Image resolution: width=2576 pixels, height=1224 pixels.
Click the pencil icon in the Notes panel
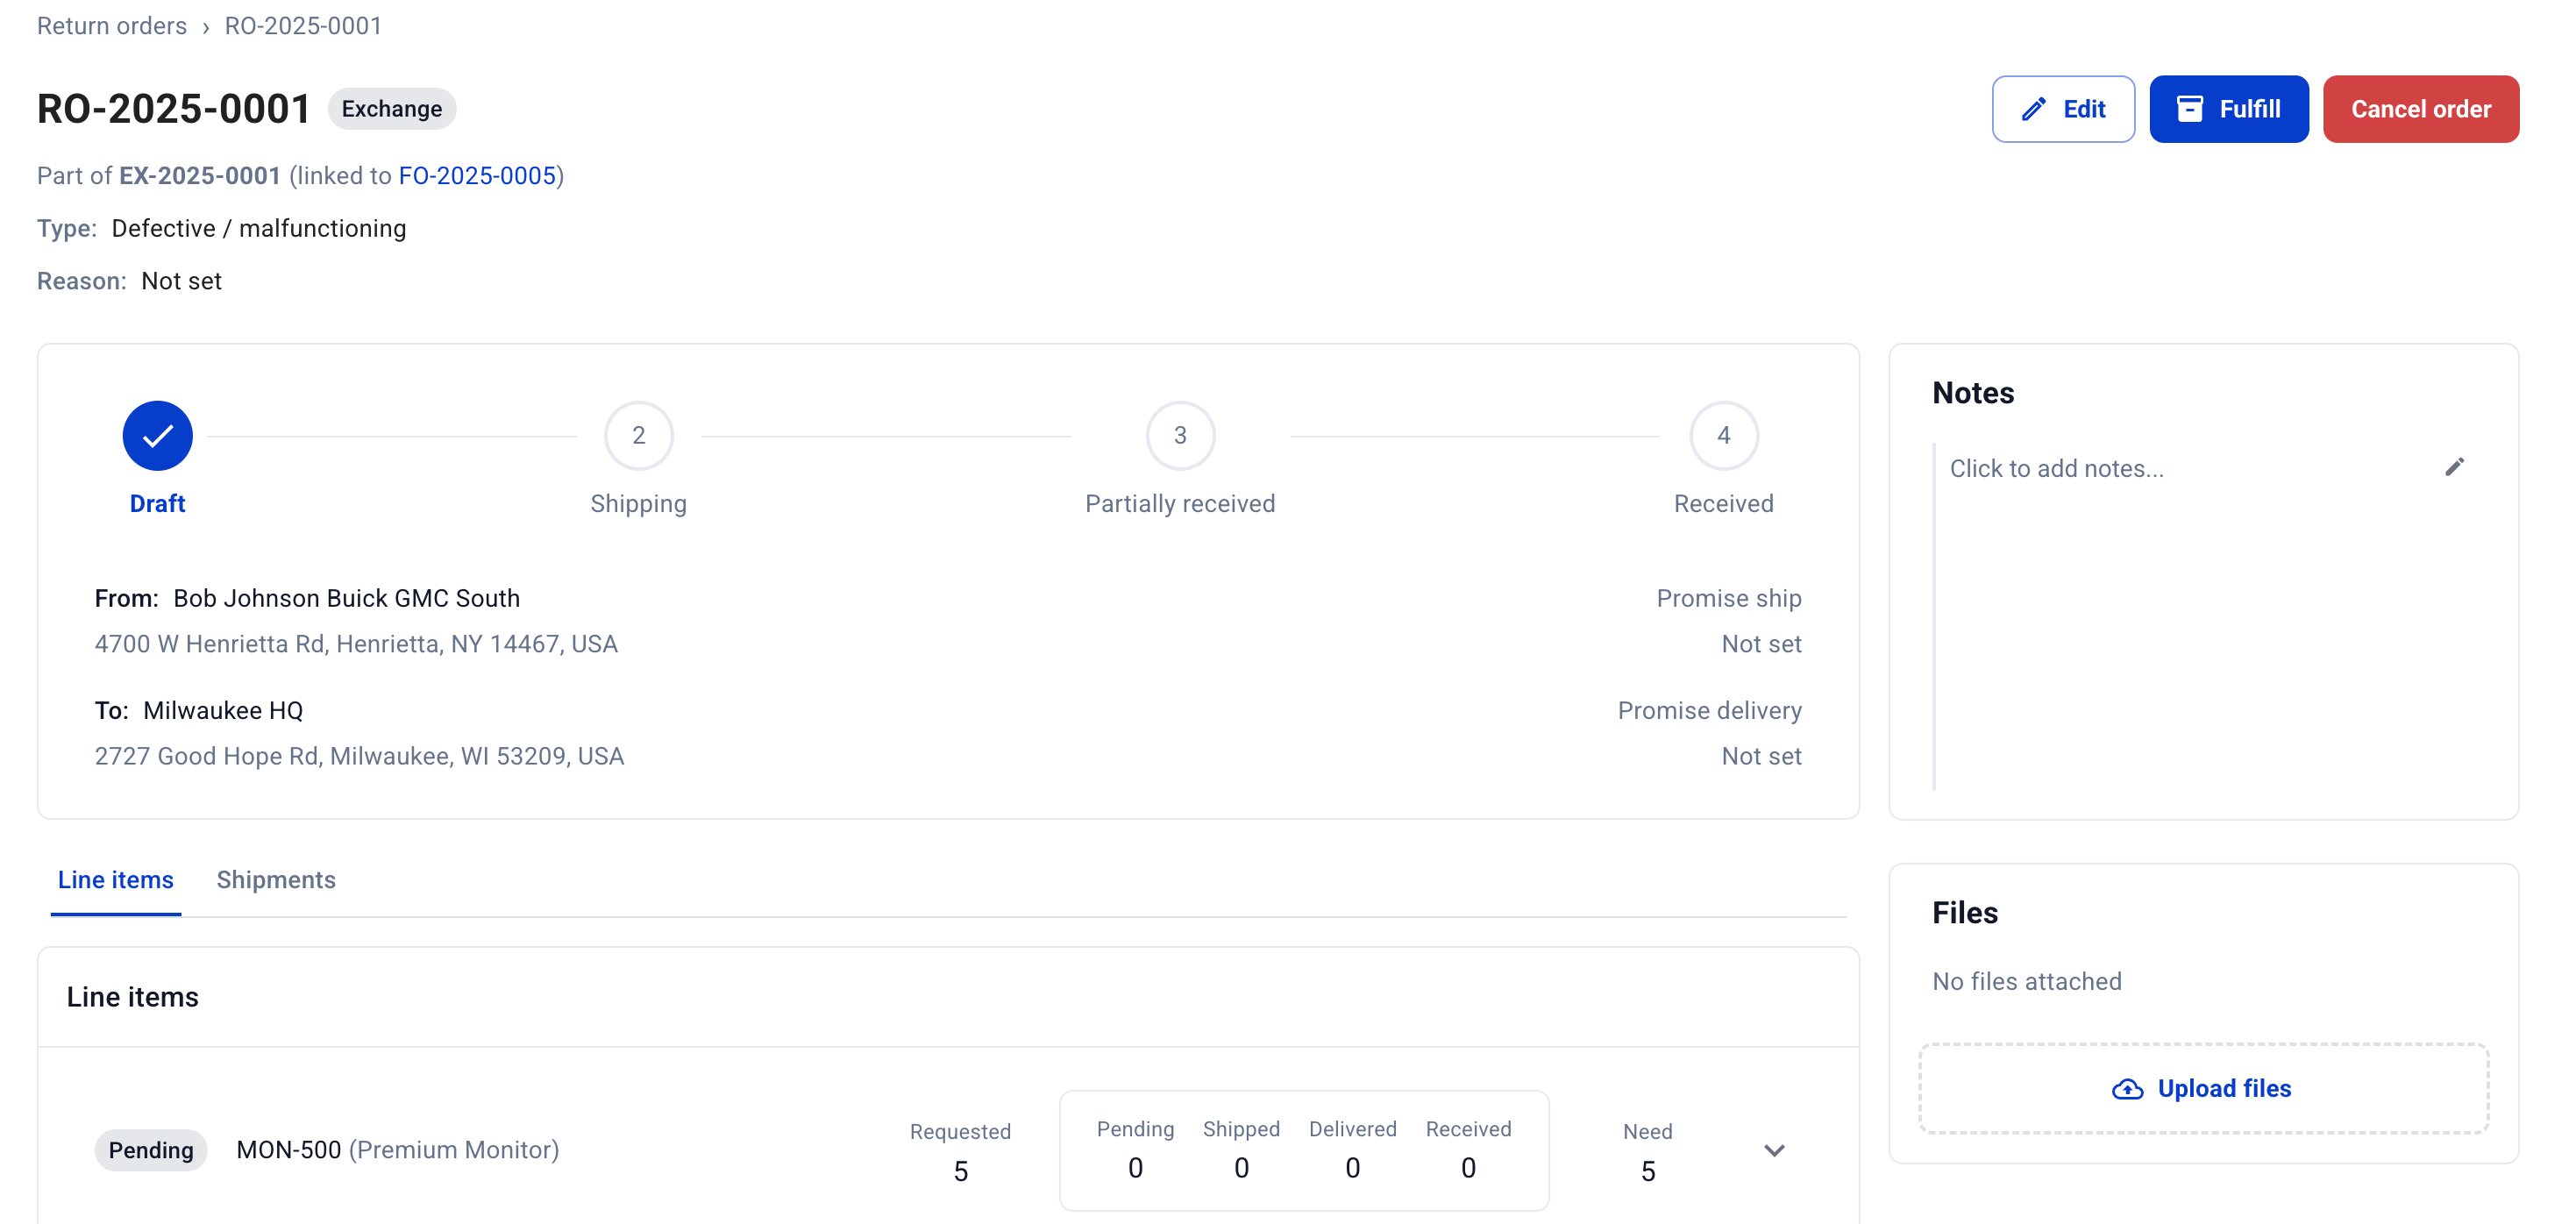click(x=2456, y=466)
